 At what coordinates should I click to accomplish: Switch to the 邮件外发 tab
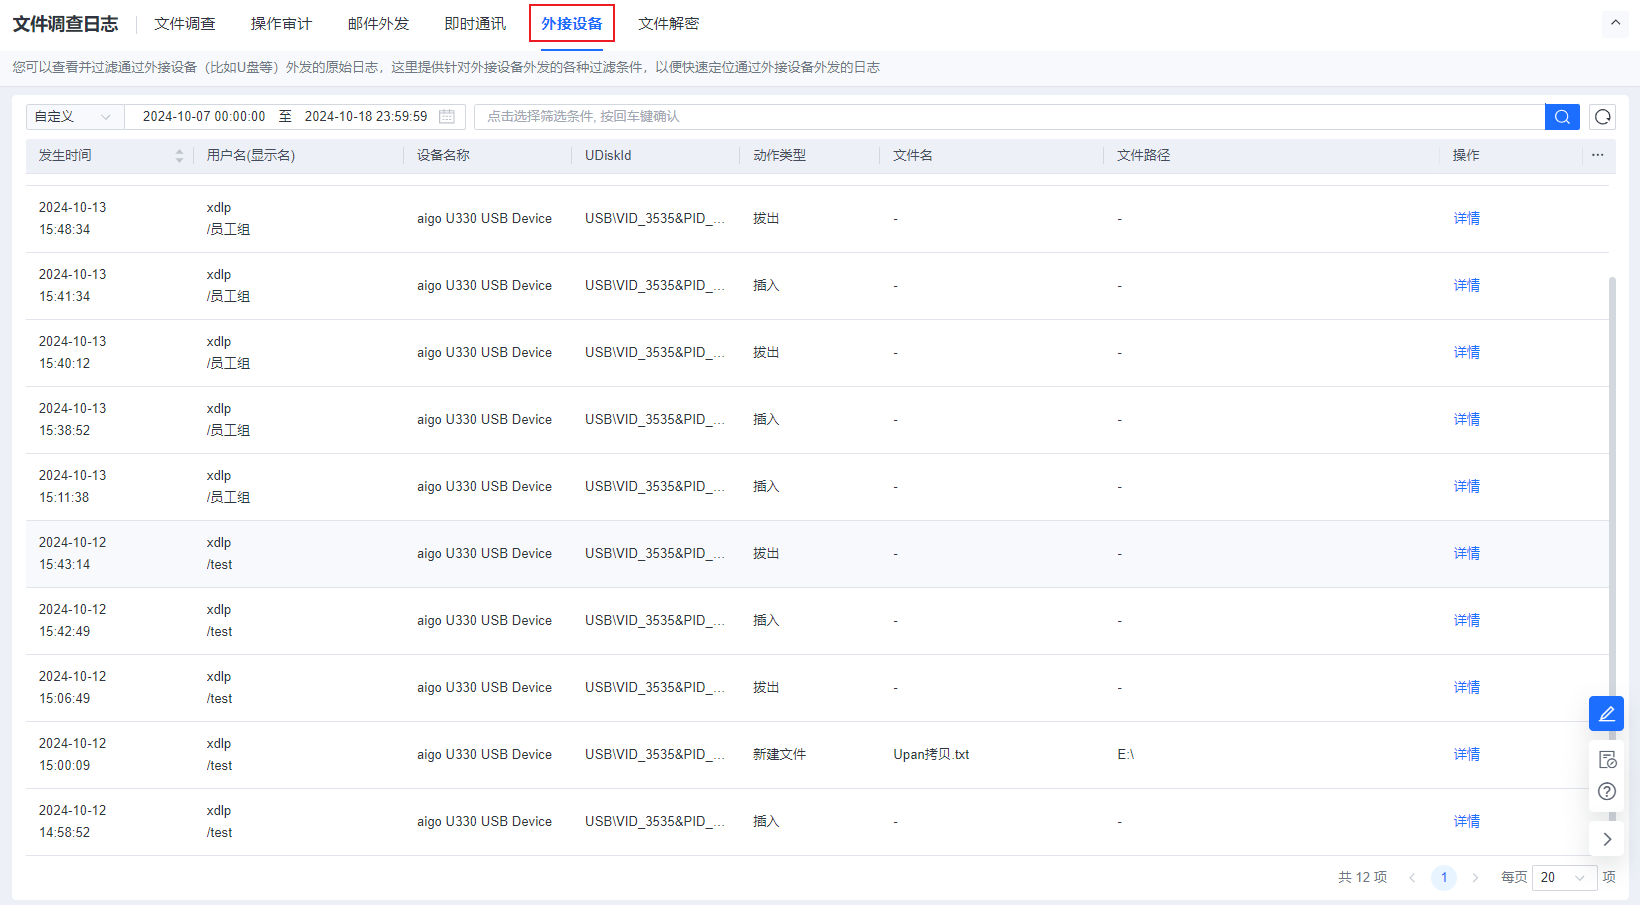[x=378, y=24]
